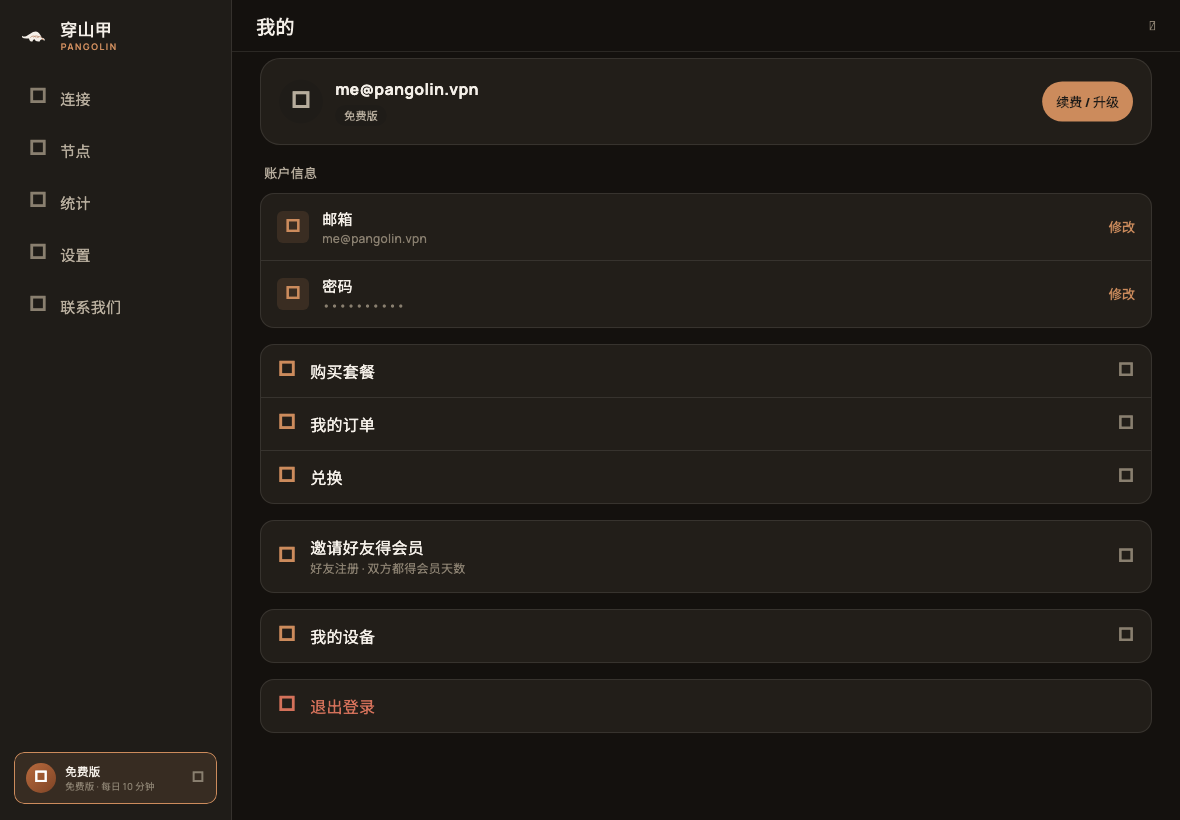Expand 购买套餐 with its right chevron
Image resolution: width=1180 pixels, height=820 pixels.
click(x=1126, y=369)
